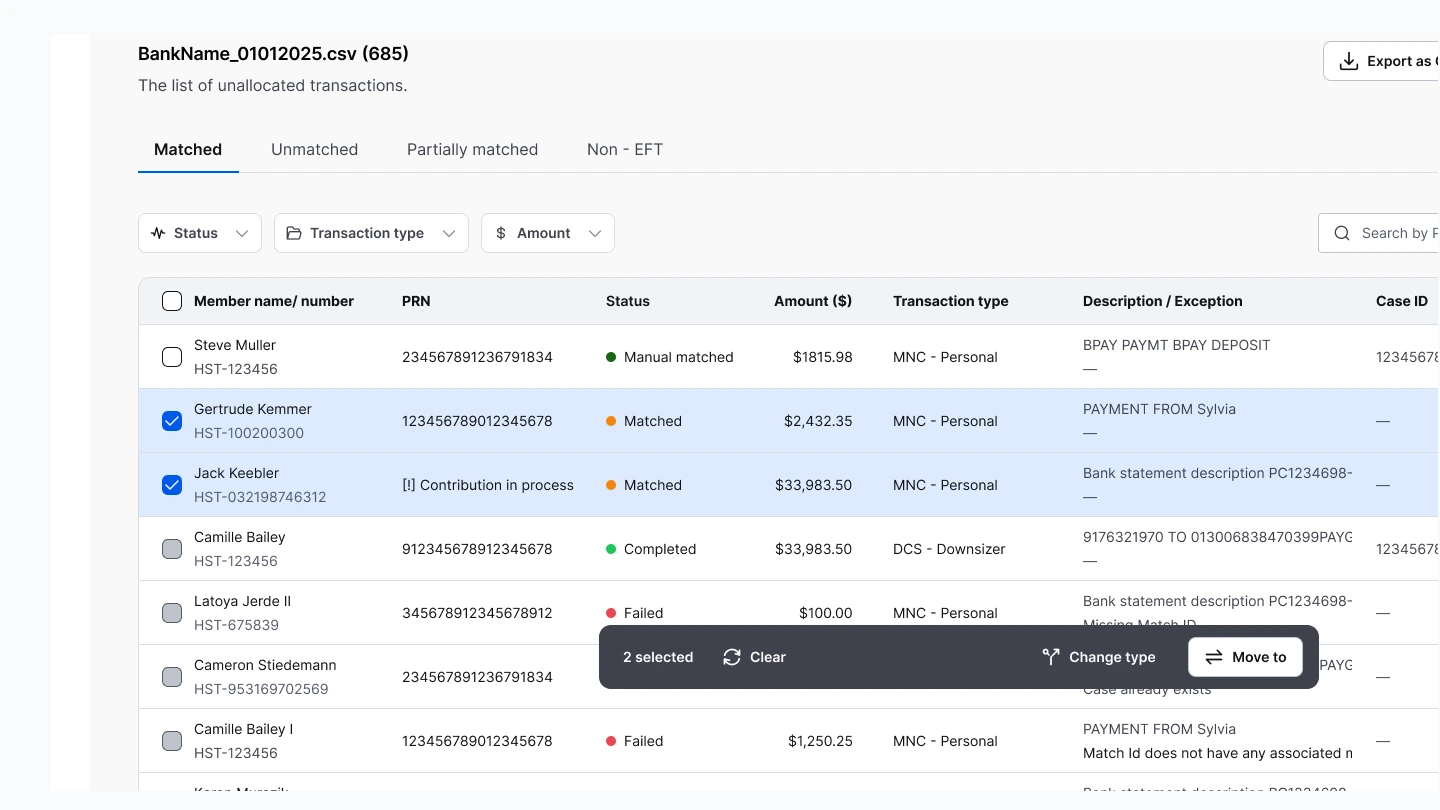Click Matched status in Gertrude Kemmer row
Viewport: 1440px width, 810px height.
[644, 421]
